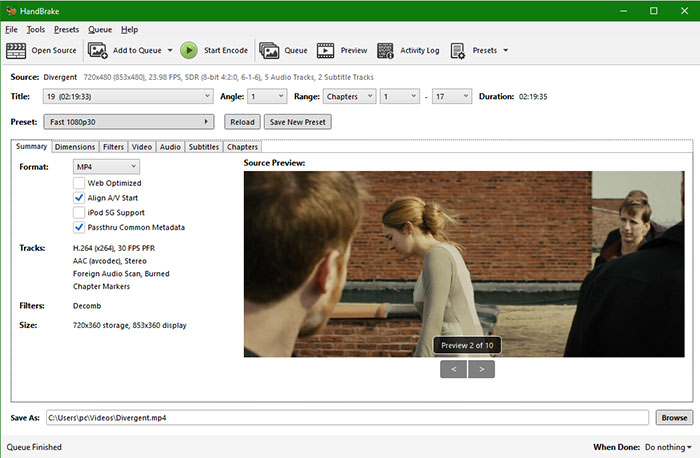Image resolution: width=700 pixels, height=458 pixels.
Task: Switch to the Video tab
Action: click(x=142, y=147)
